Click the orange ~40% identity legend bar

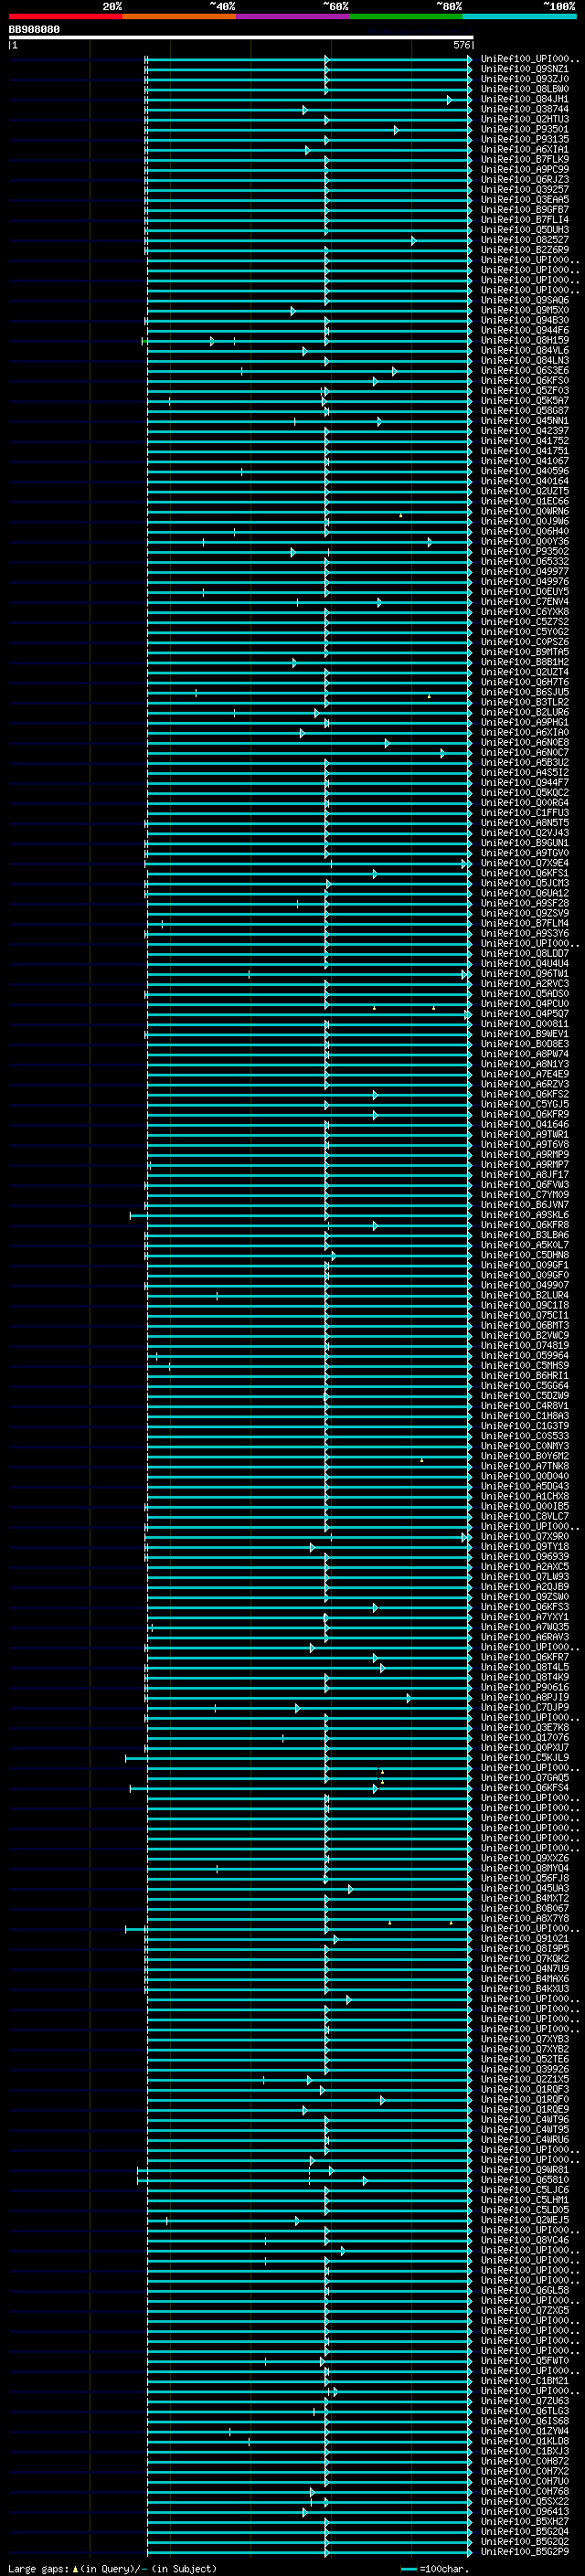coord(179,16)
